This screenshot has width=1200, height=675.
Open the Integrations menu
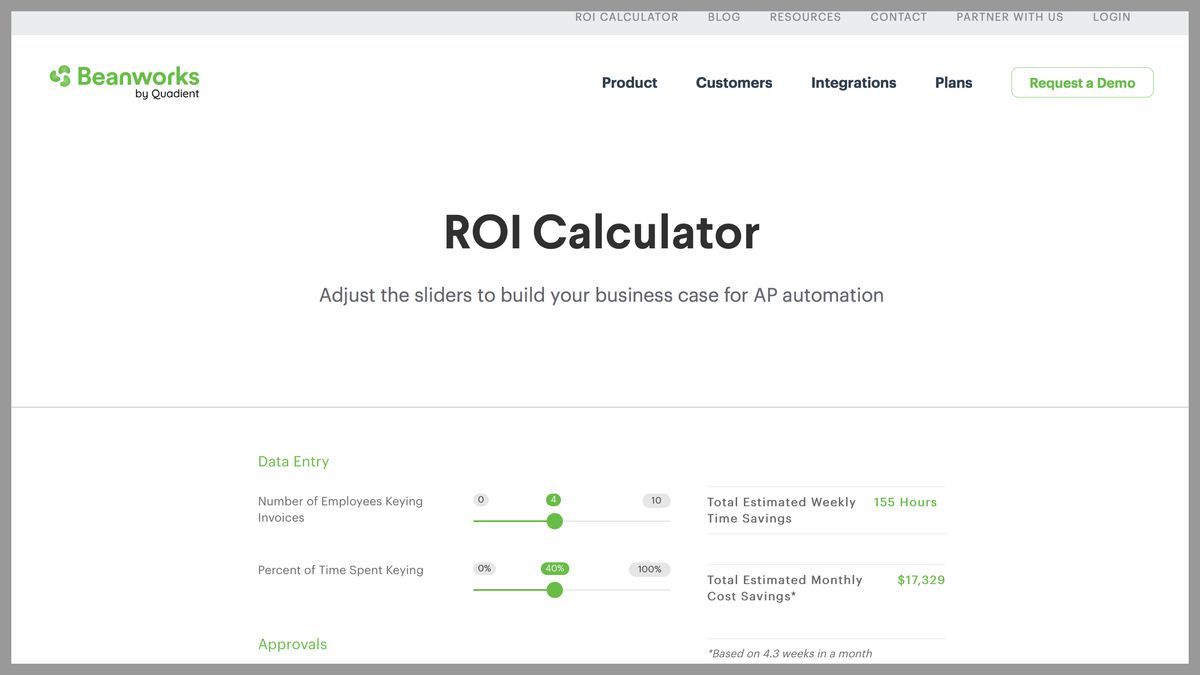[x=854, y=83]
